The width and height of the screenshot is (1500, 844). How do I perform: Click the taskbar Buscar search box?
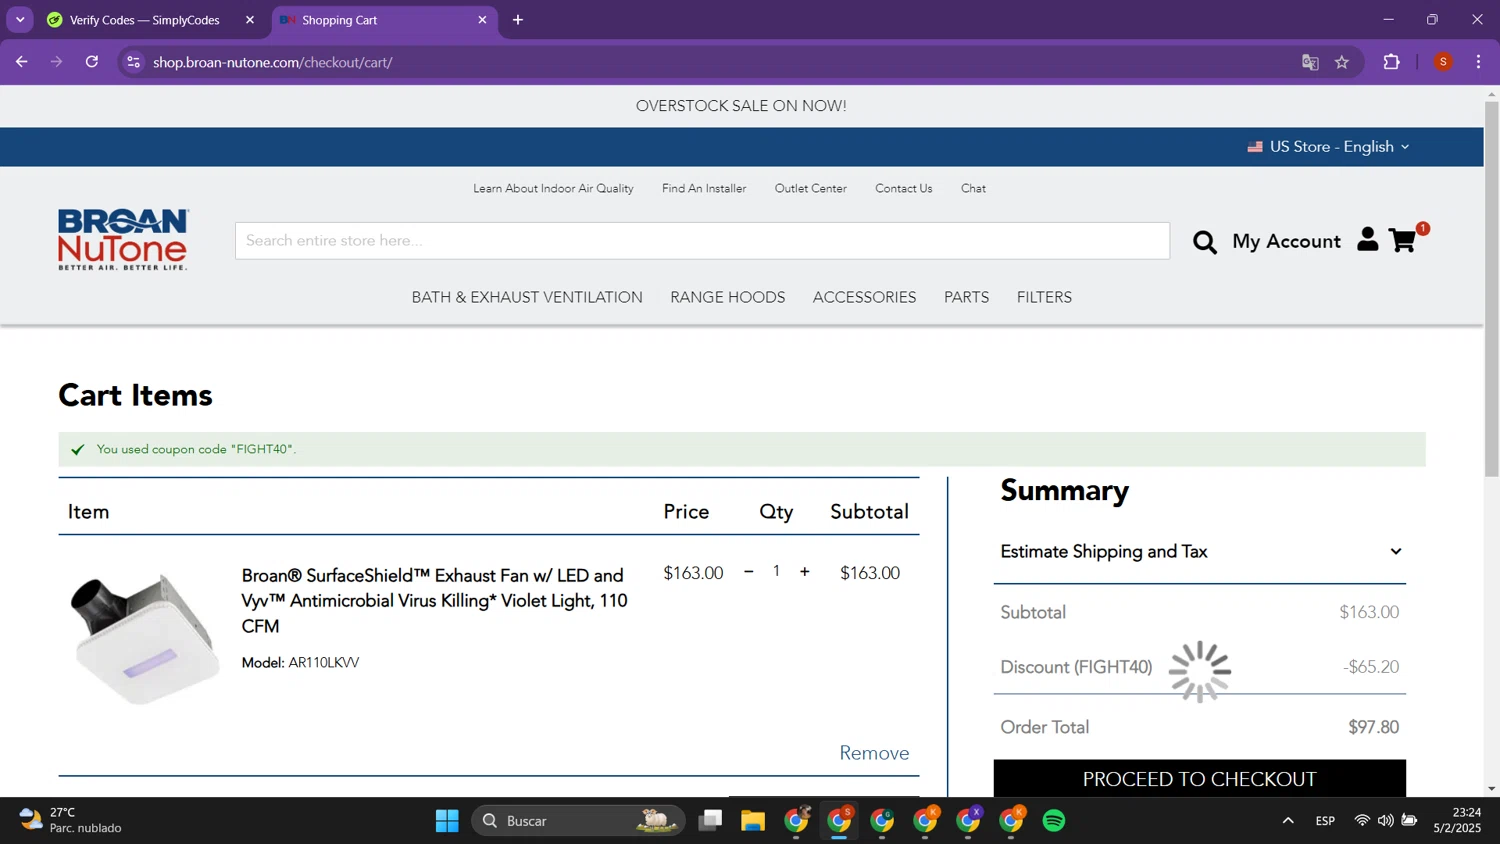tap(578, 821)
